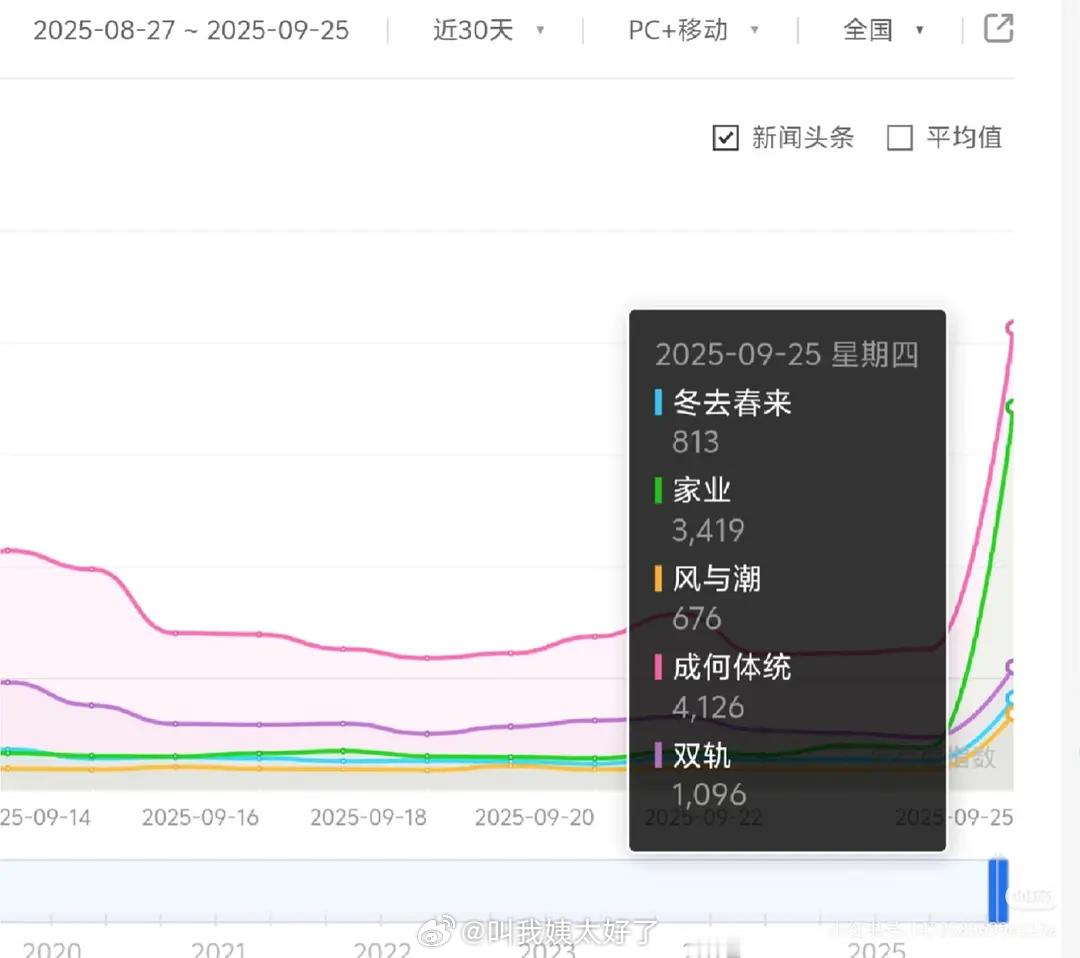Click the purple line's endpoint at chart's right edge
The width and height of the screenshot is (1080, 958).
(1010, 667)
